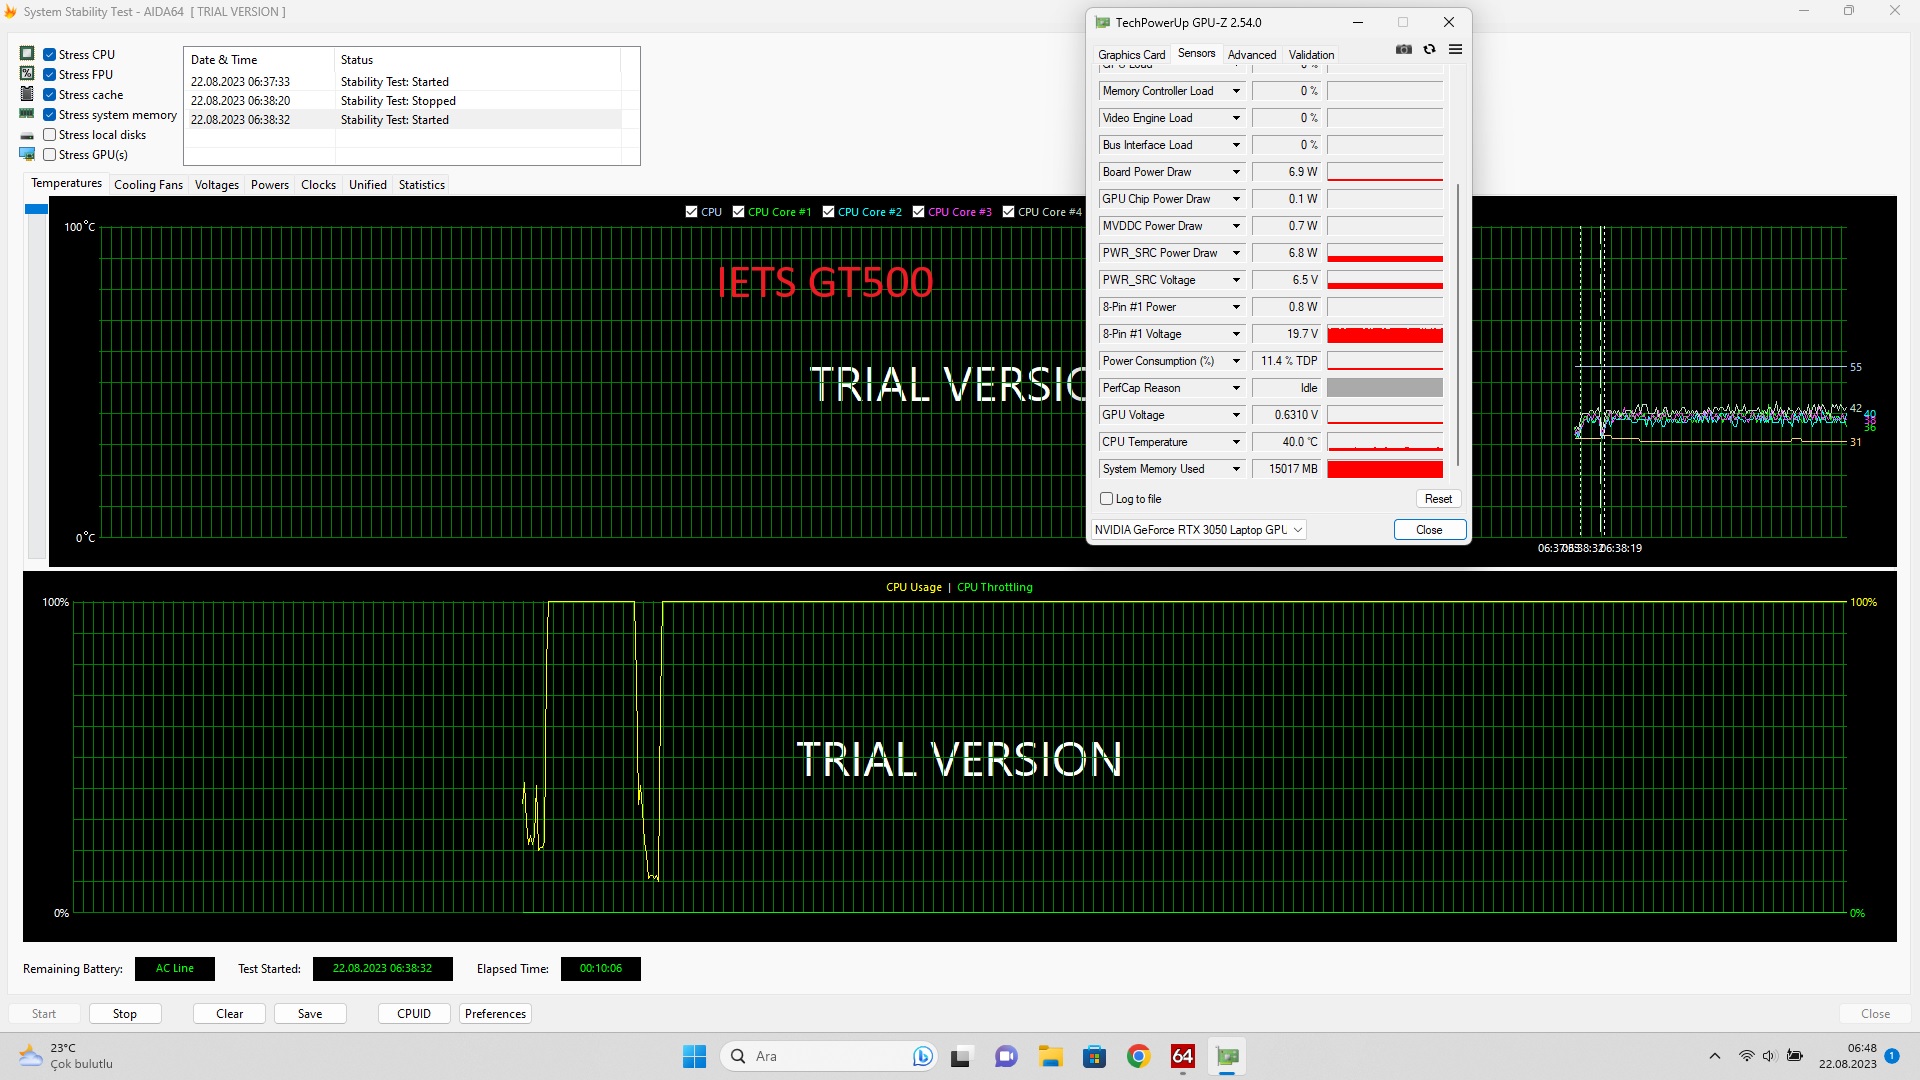
Task: Enable Log to file checkbox
Action: point(1106,499)
